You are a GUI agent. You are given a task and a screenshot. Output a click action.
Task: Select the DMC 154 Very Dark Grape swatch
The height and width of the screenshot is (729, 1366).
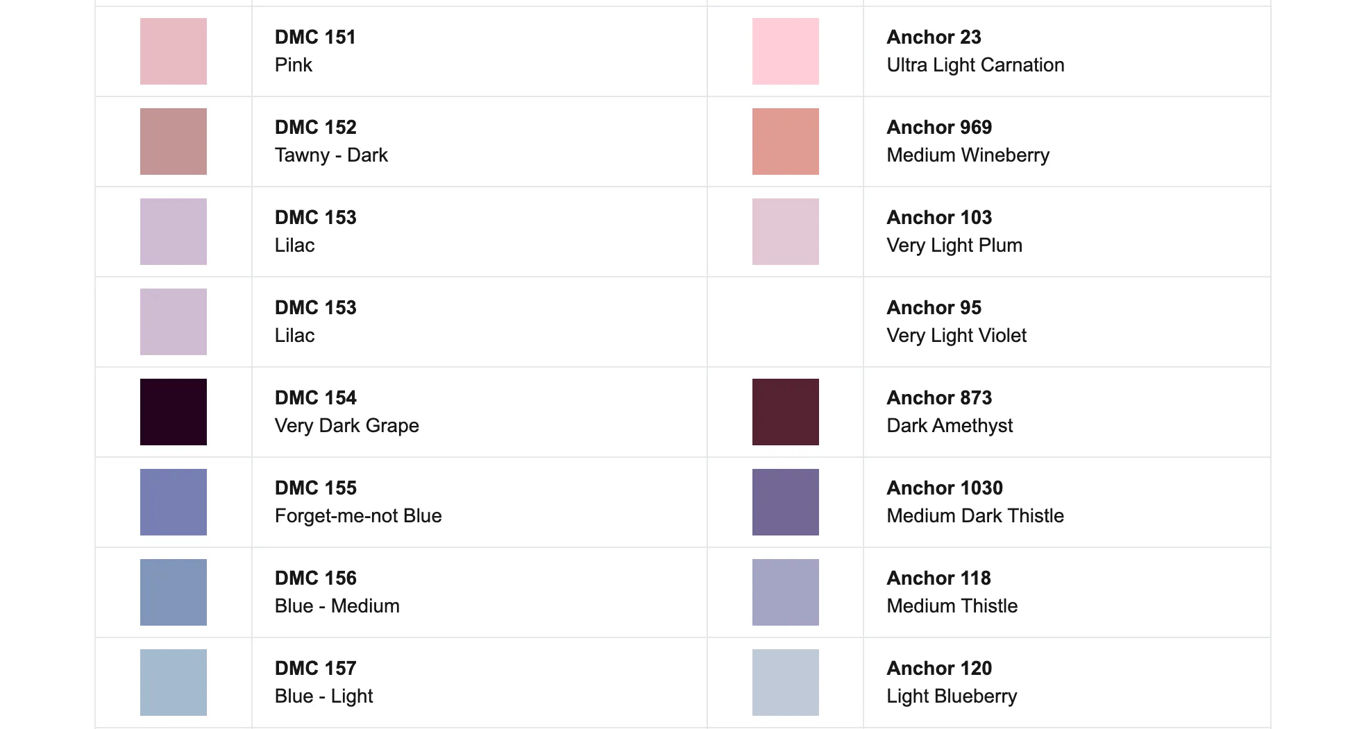173,412
